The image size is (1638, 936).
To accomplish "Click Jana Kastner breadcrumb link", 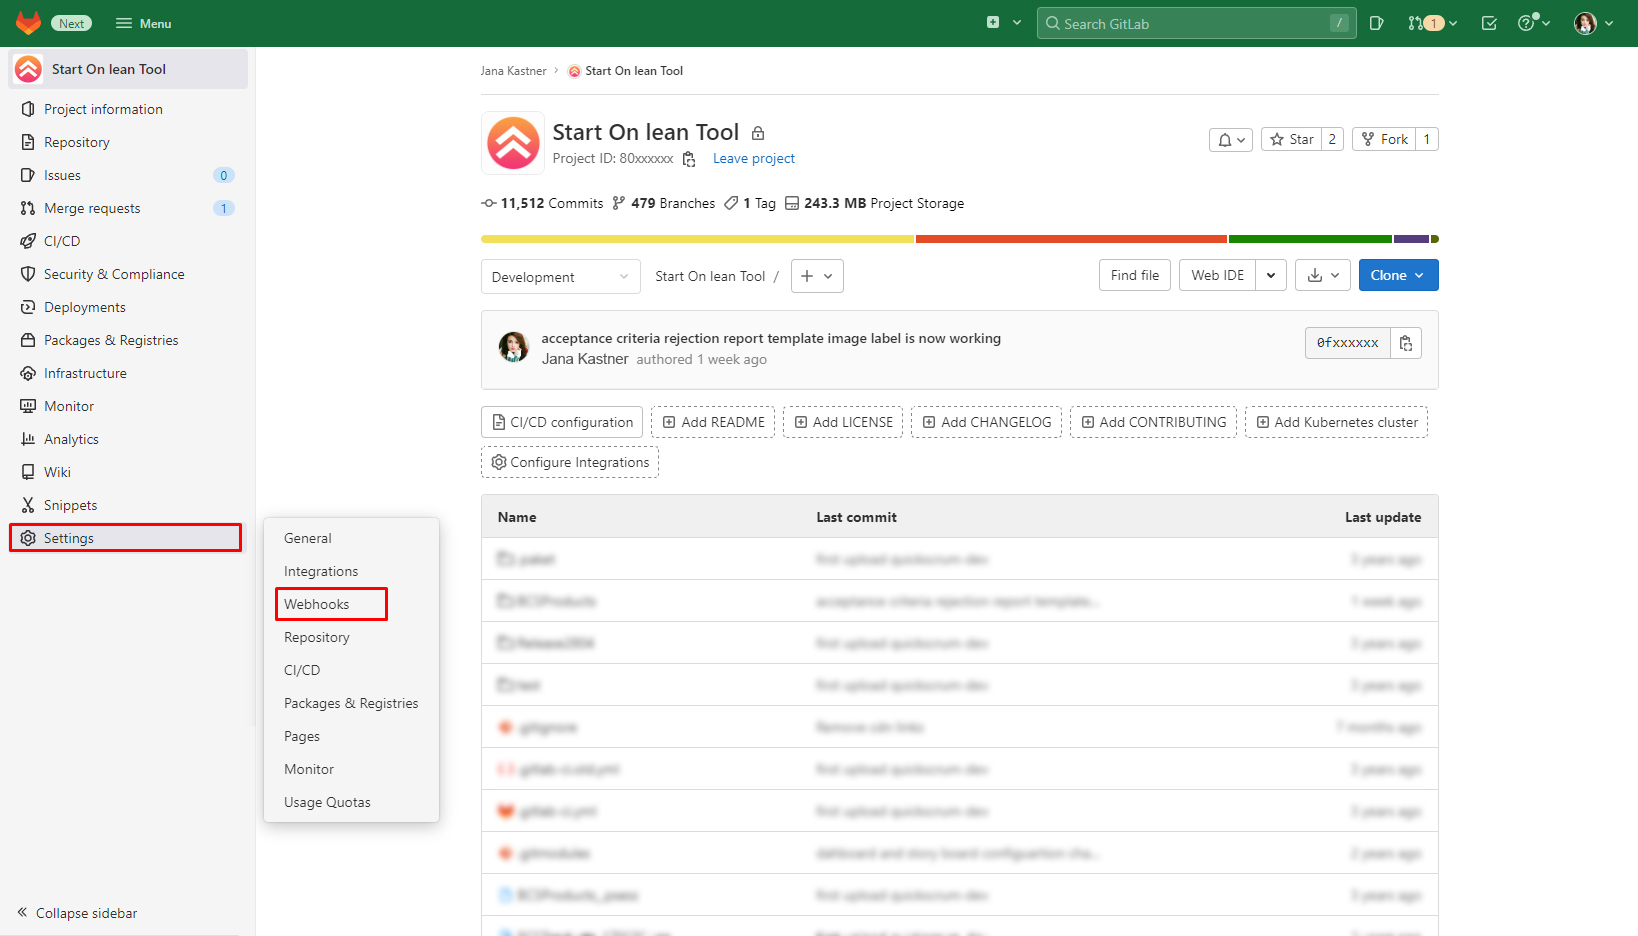I will (513, 71).
